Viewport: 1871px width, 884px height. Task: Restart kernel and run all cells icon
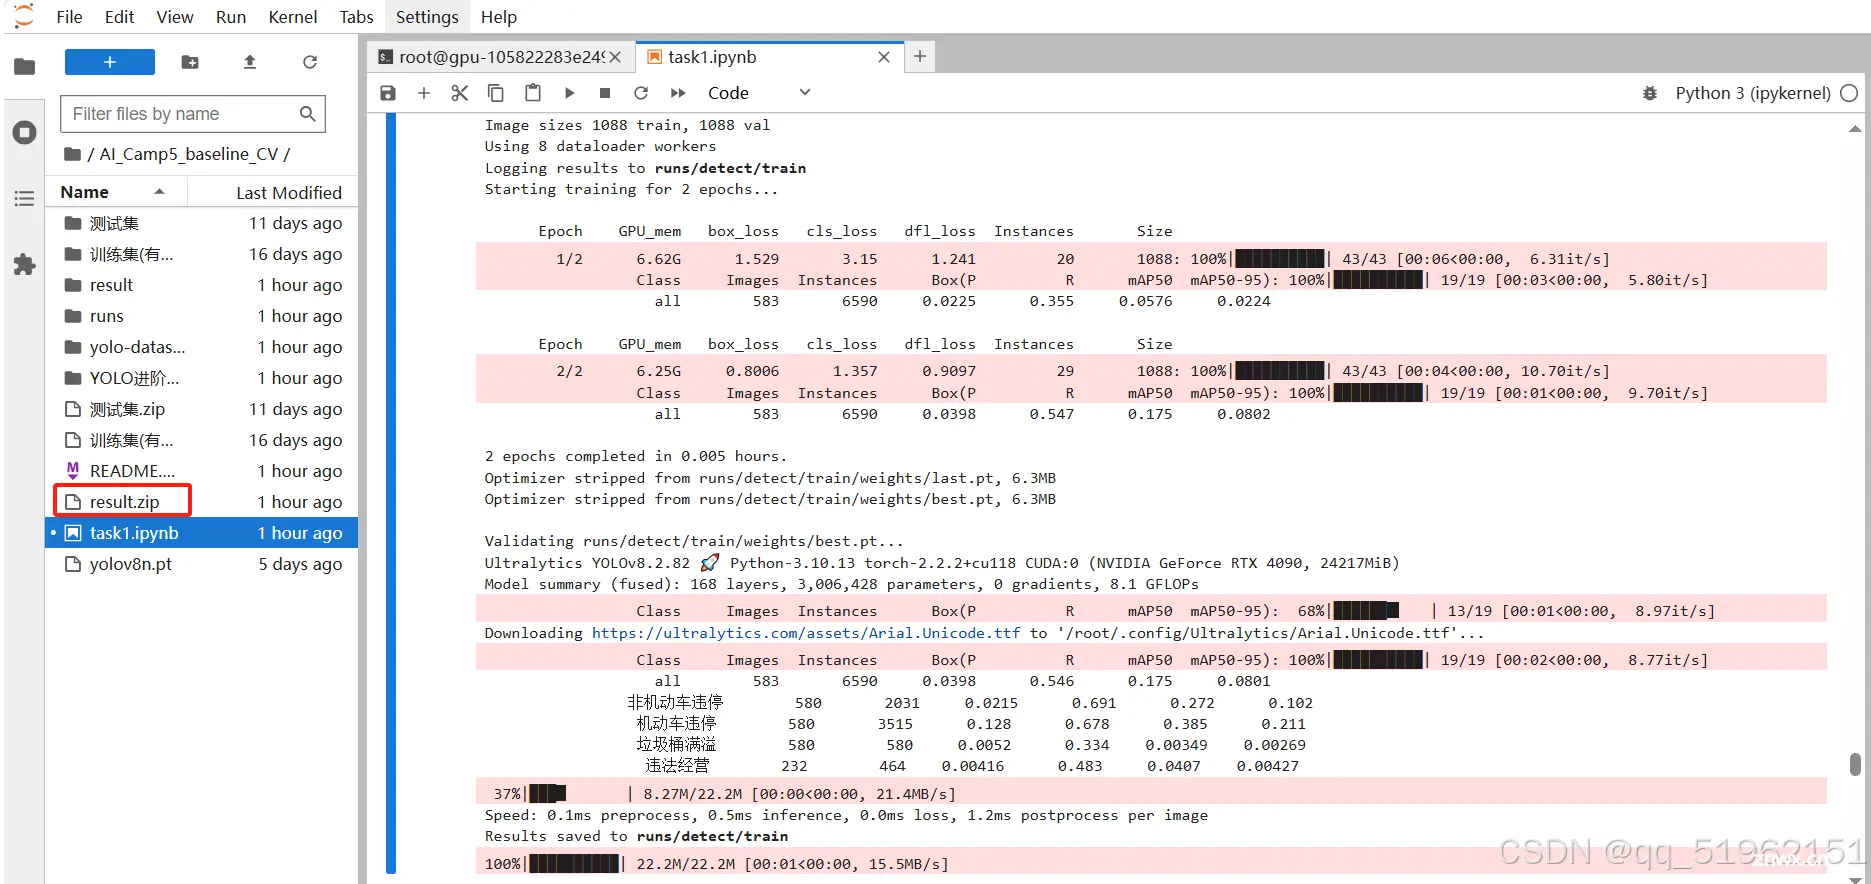click(678, 93)
